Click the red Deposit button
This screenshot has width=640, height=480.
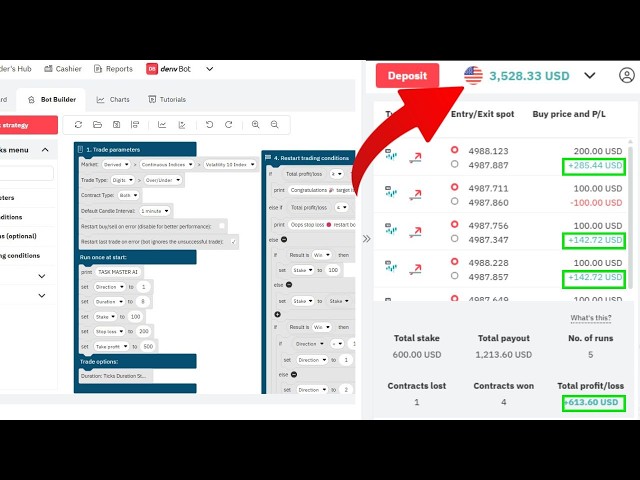tap(407, 76)
